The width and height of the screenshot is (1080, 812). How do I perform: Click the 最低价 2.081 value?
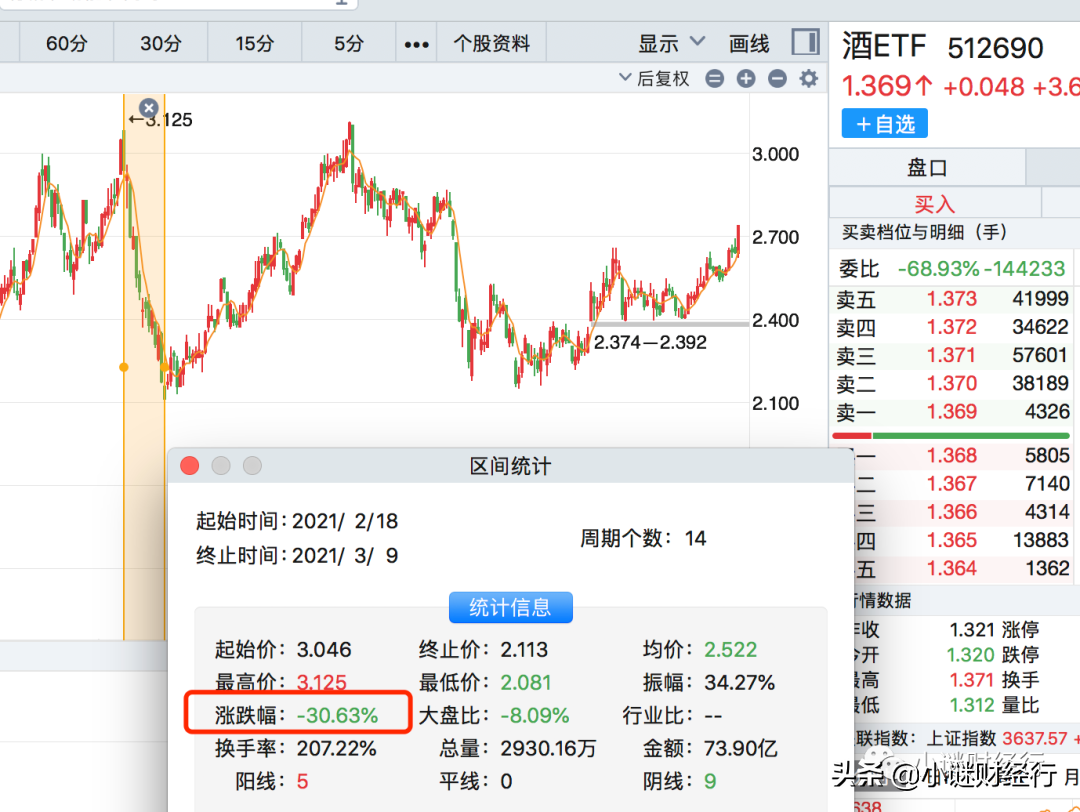(526, 683)
